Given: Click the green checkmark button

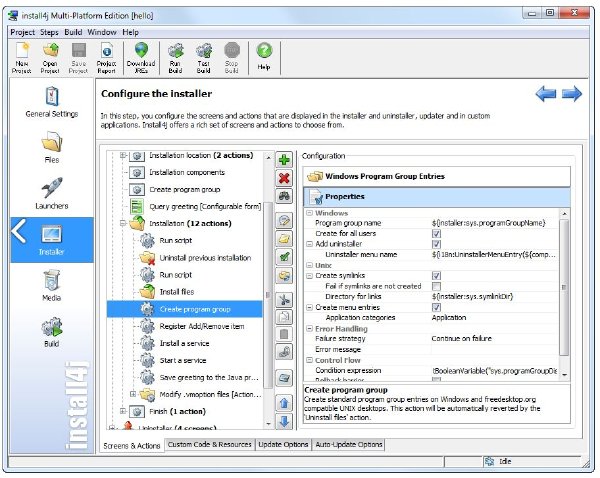Looking at the screenshot, I should click(284, 258).
